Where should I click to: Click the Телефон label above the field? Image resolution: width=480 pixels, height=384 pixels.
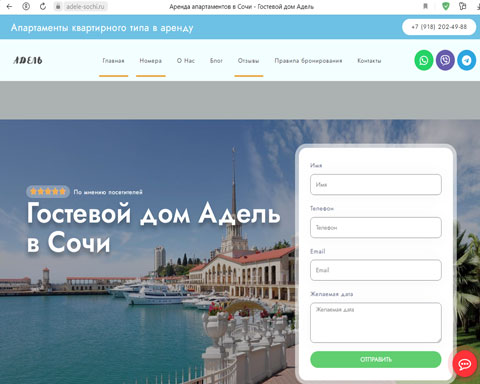pyautogui.click(x=322, y=208)
